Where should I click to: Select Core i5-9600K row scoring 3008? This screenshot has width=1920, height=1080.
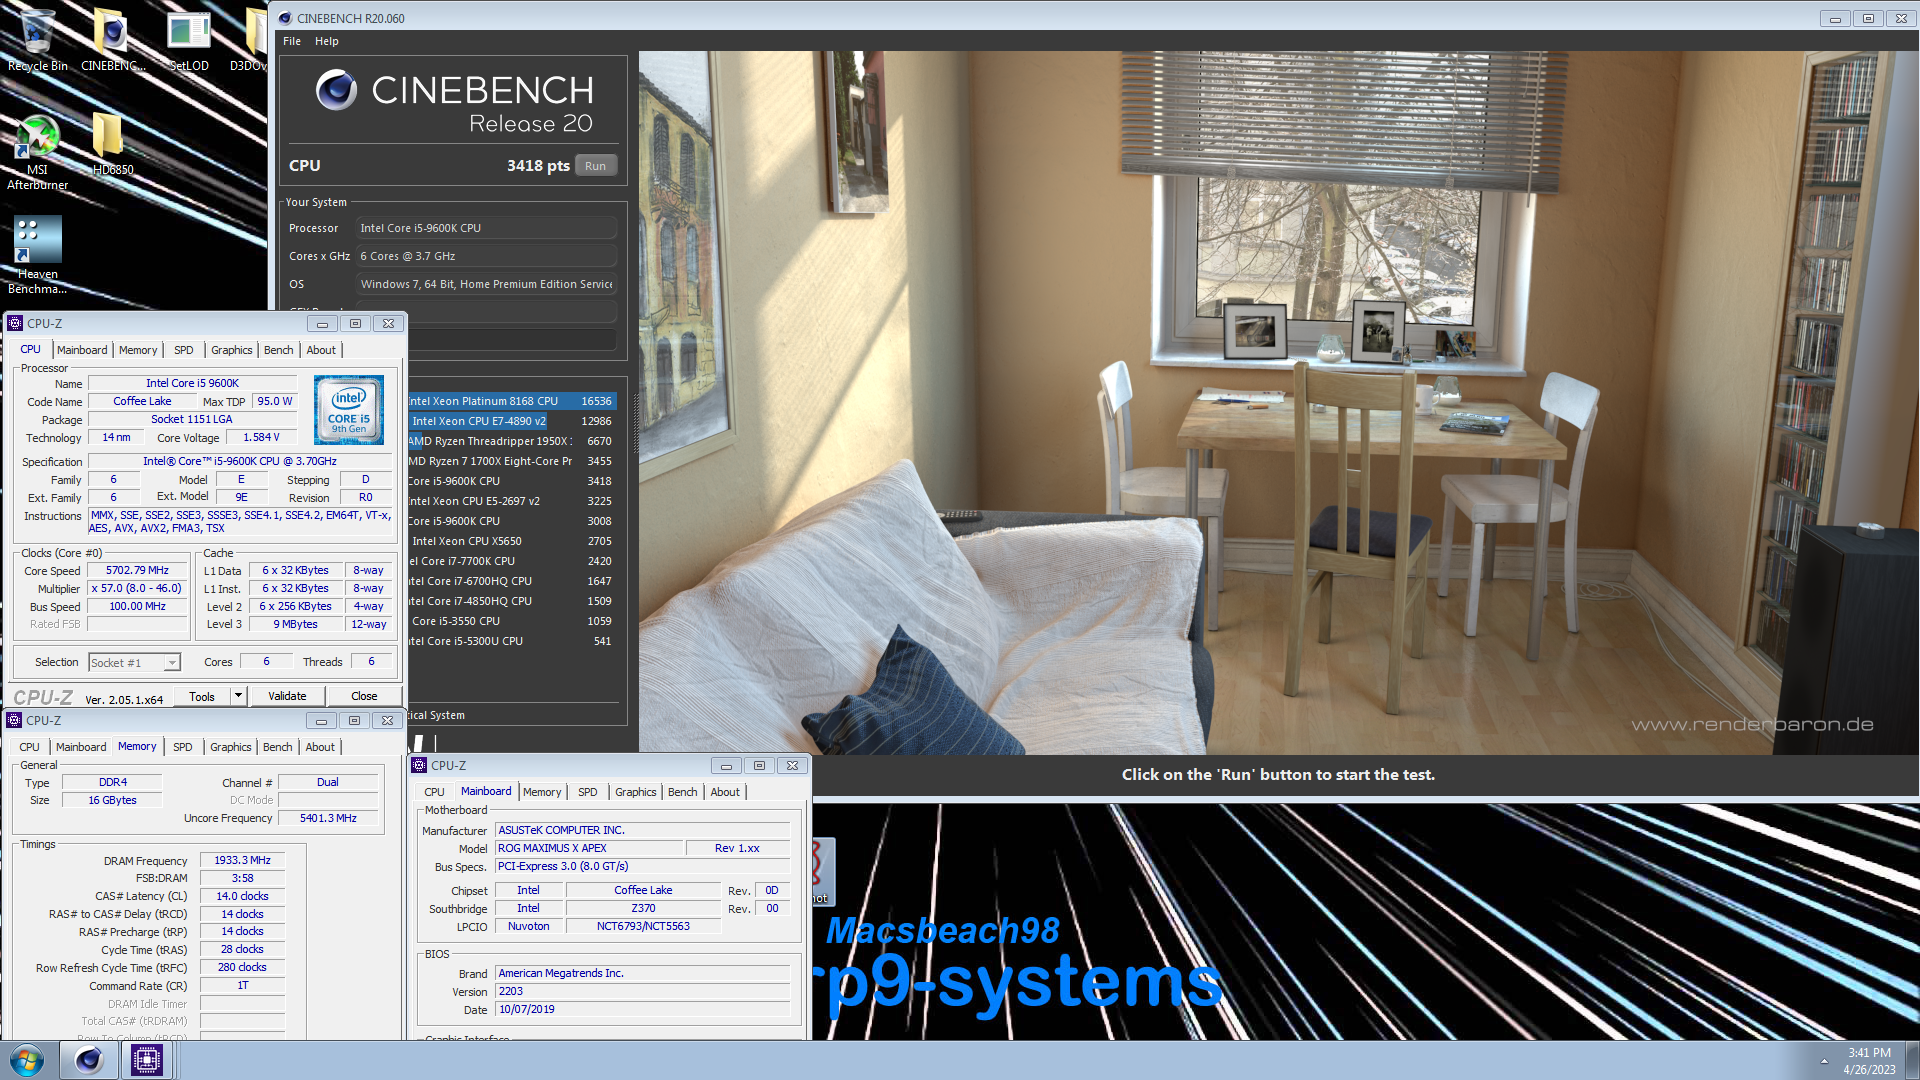(512, 521)
